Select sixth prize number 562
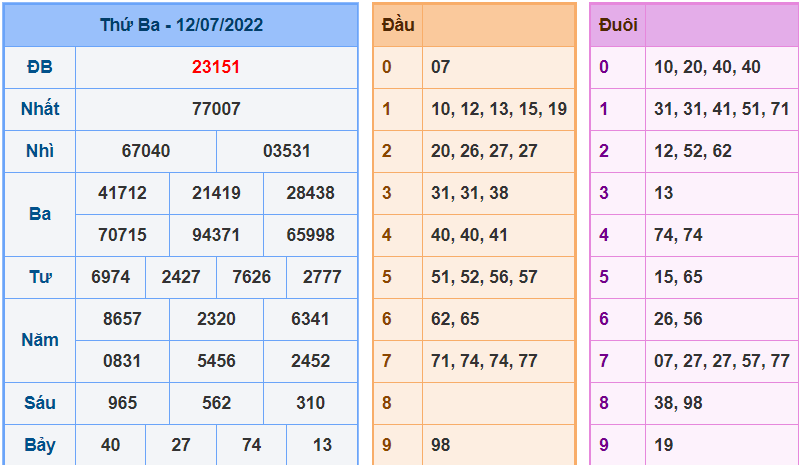This screenshot has width=799, height=465. pos(216,403)
